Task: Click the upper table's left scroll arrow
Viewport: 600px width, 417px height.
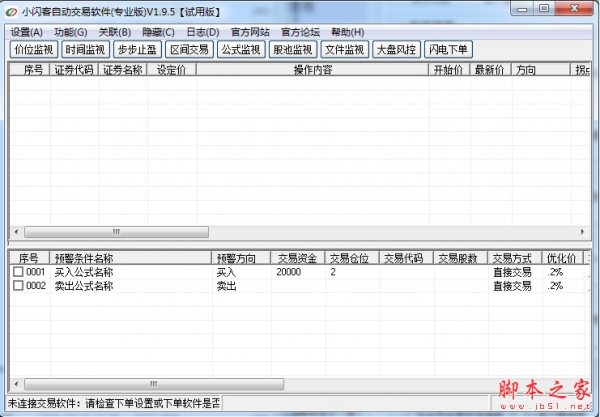Action: (x=16, y=232)
